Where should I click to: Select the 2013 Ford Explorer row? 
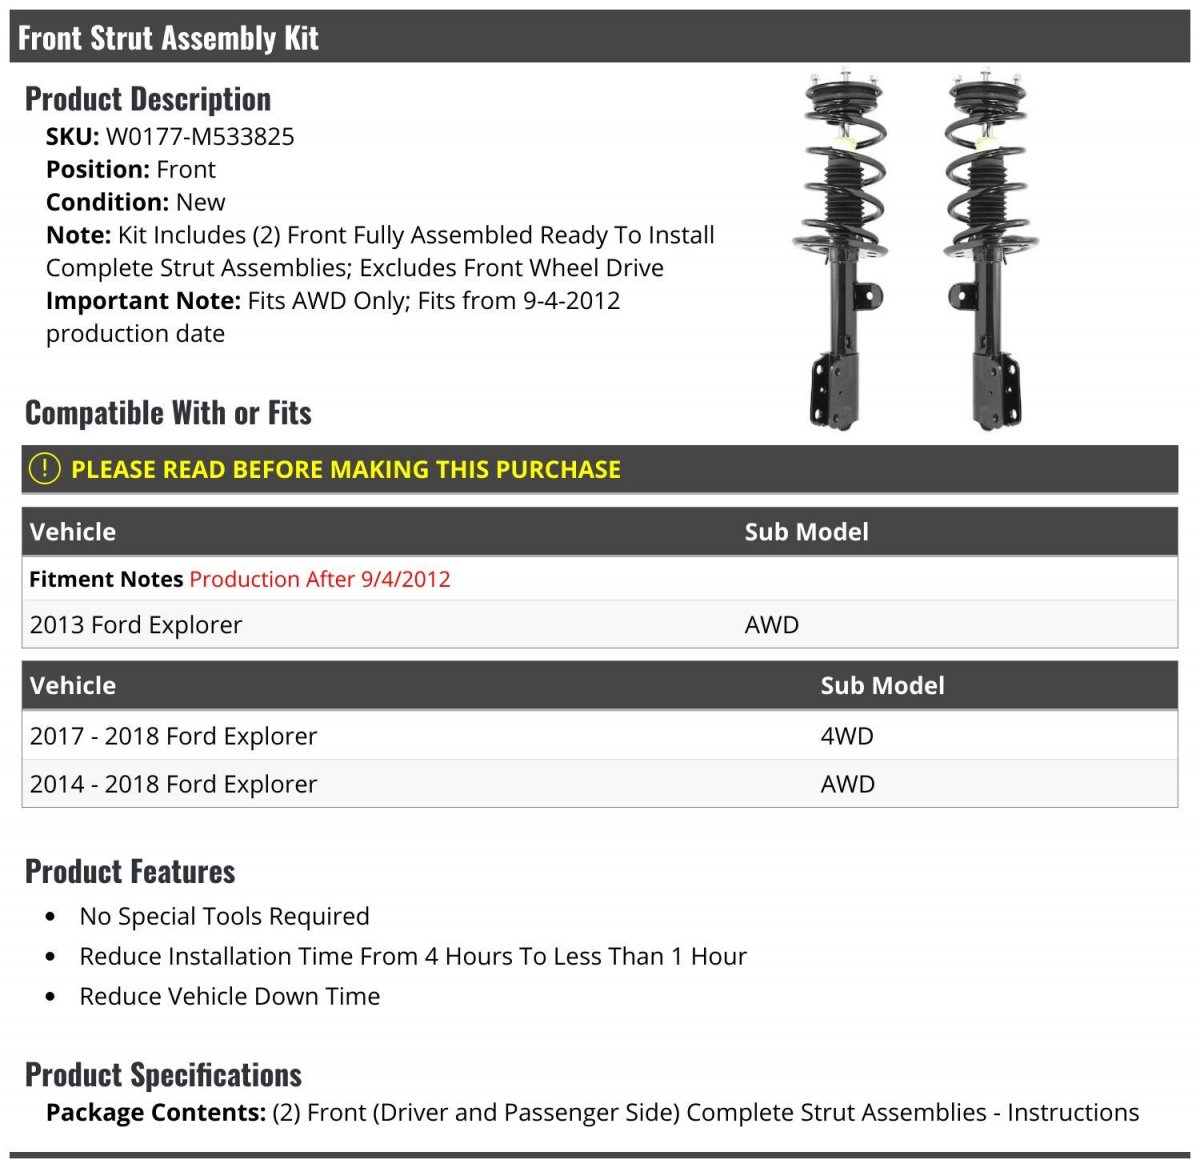[x=136, y=625]
